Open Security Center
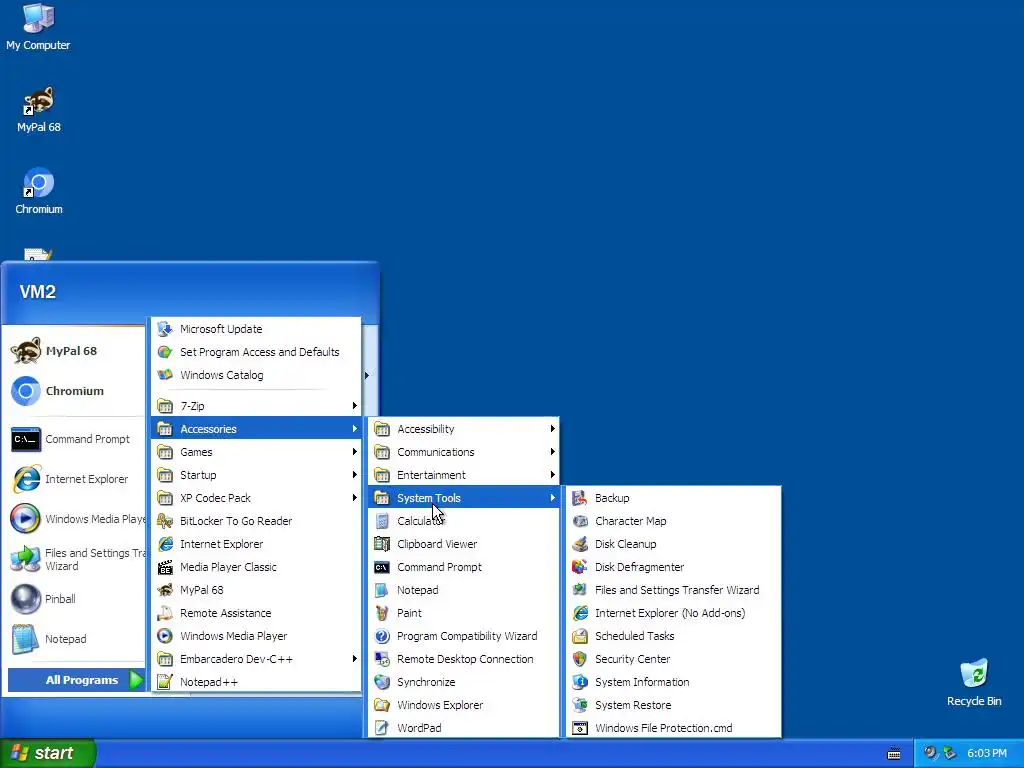The width and height of the screenshot is (1024, 768). [x=673, y=659]
